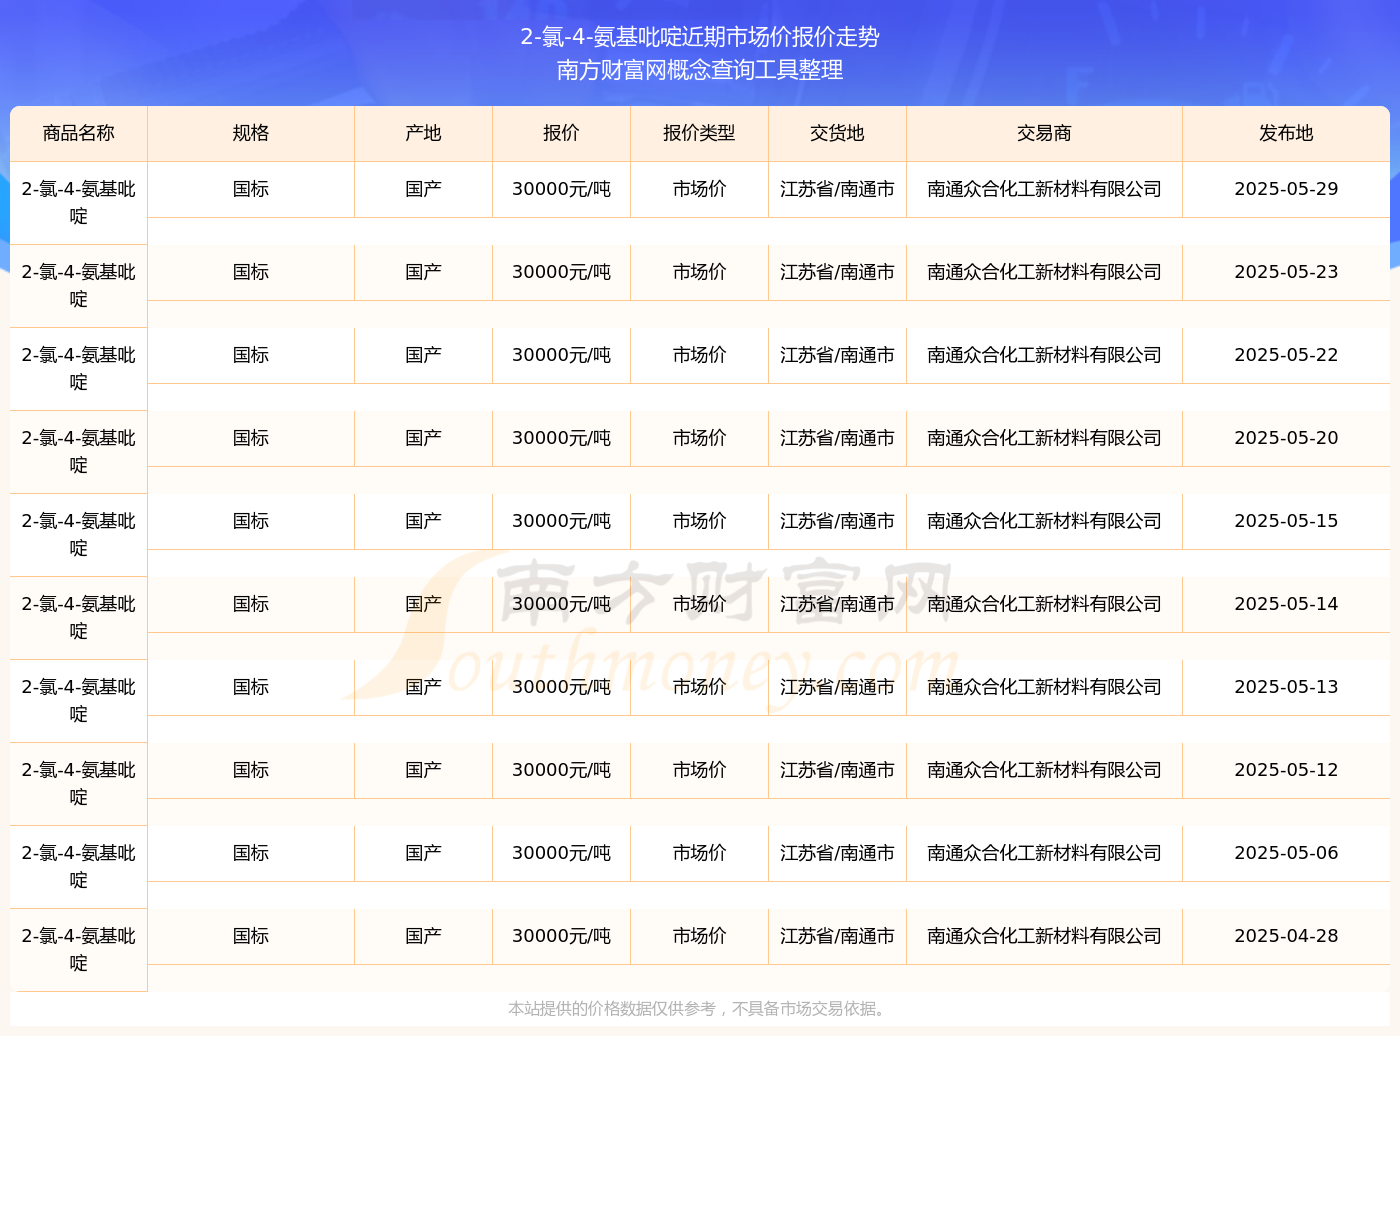Viewport: 1400px width, 1205px height.
Task: Click 国标 in 2025-05-20 row
Action: coord(251,438)
